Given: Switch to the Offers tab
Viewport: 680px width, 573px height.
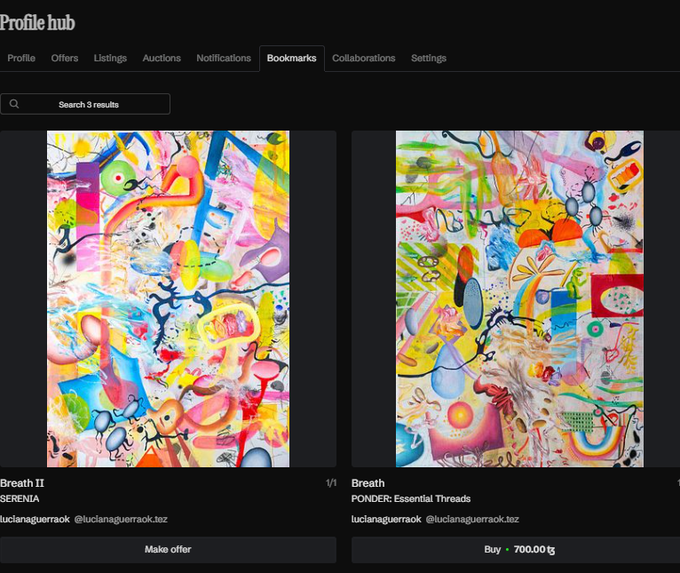Looking at the screenshot, I should click(65, 58).
